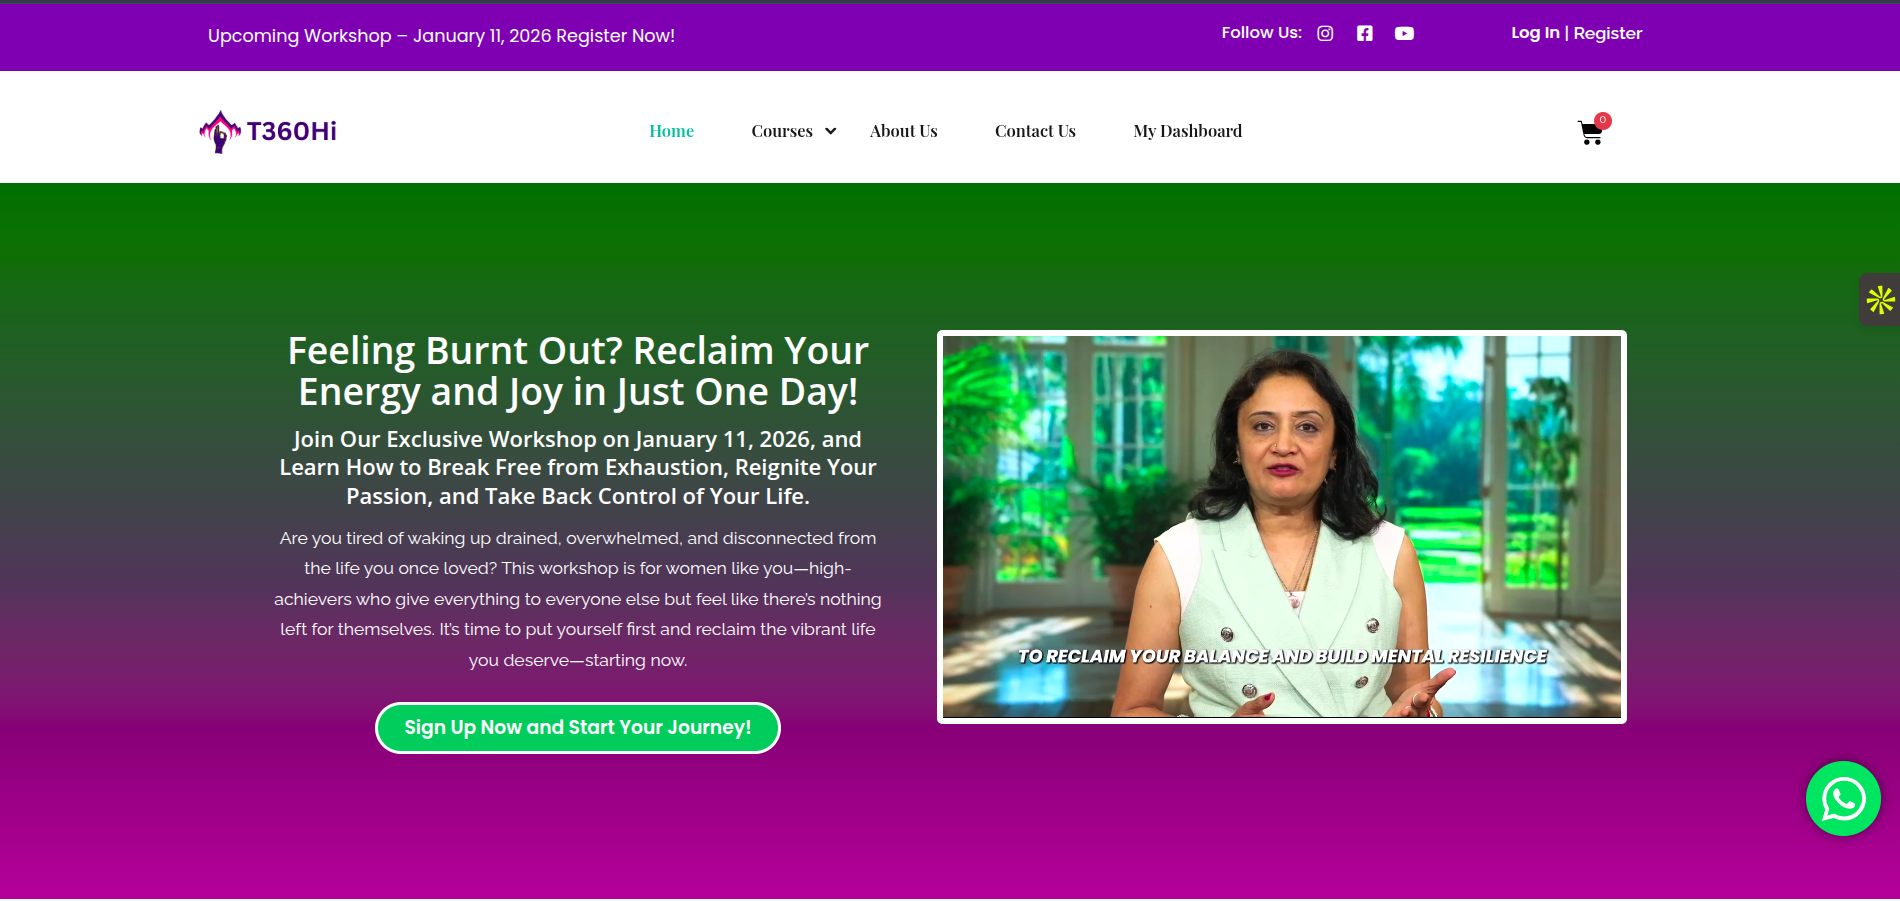This screenshot has width=1900, height=901.
Task: Click the Log In link
Action: point(1535,33)
